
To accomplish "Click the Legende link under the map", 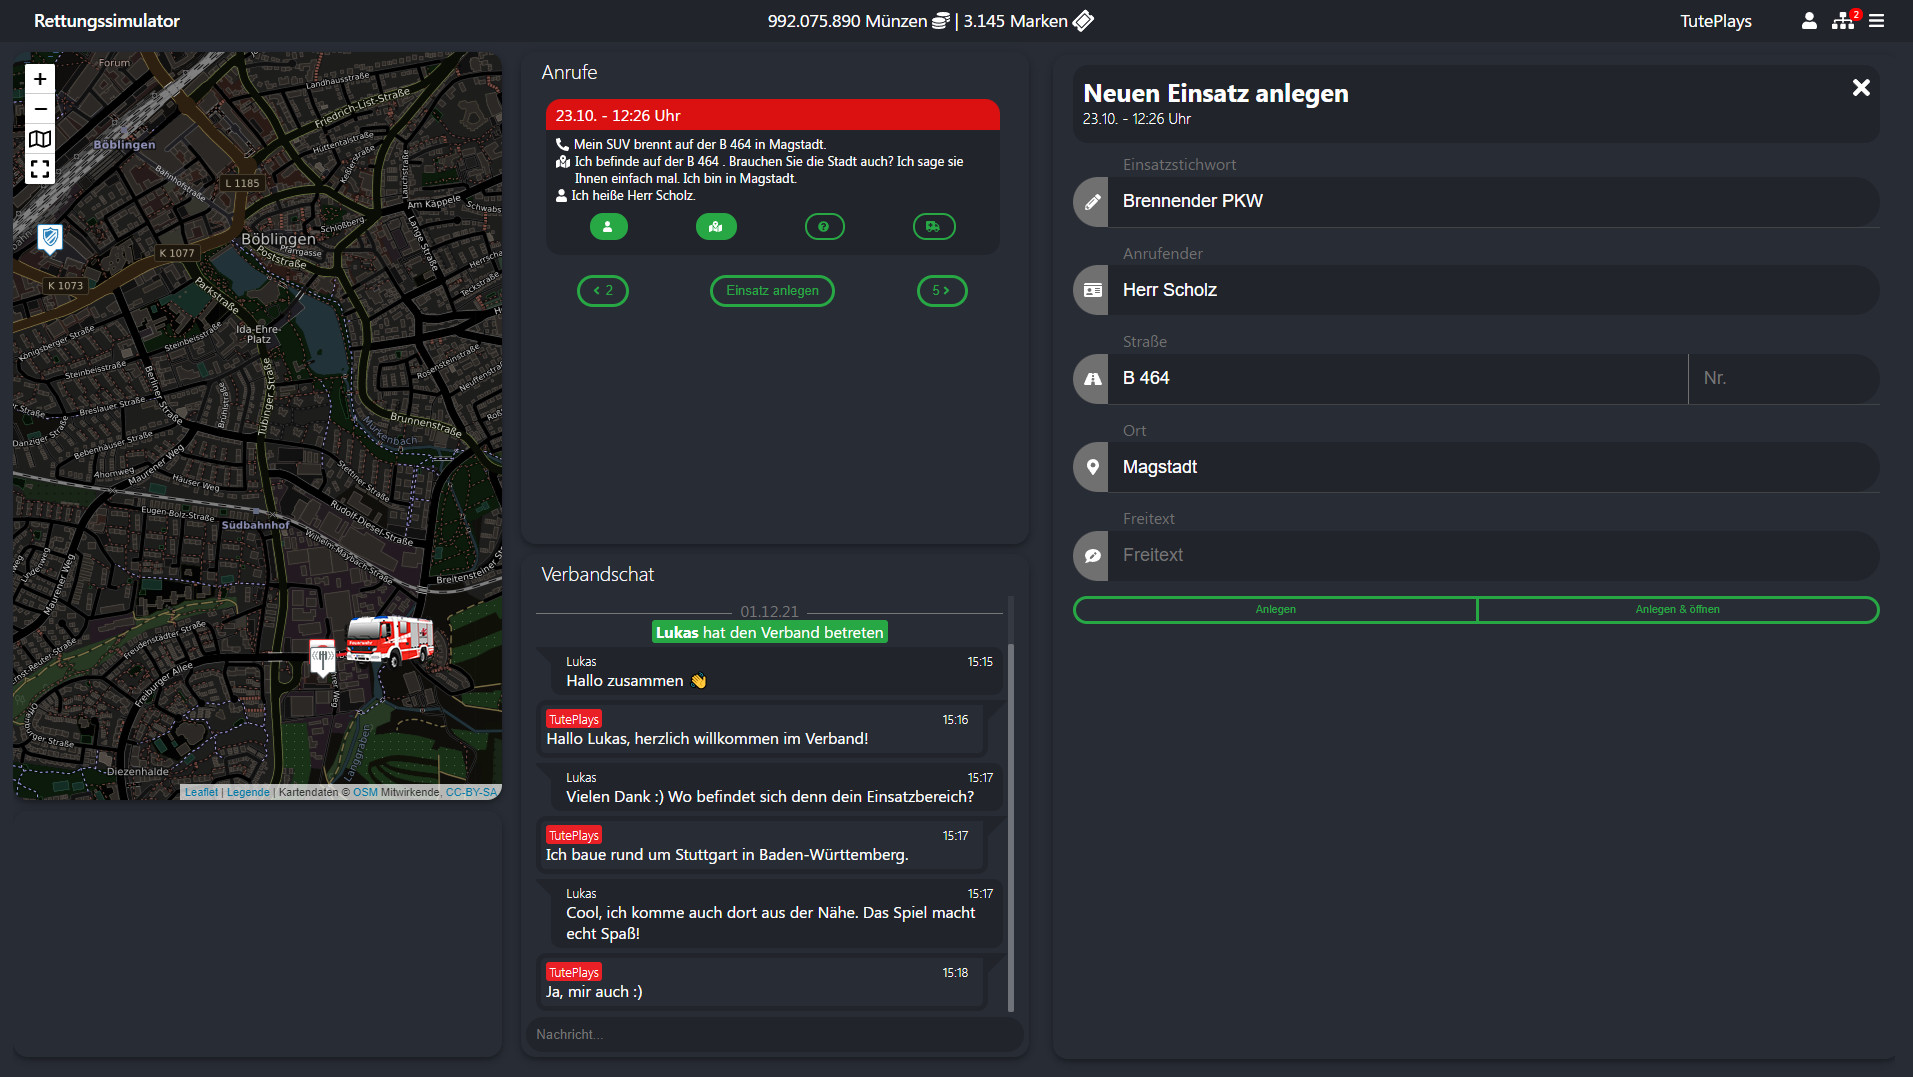I will pyautogui.click(x=248, y=792).
